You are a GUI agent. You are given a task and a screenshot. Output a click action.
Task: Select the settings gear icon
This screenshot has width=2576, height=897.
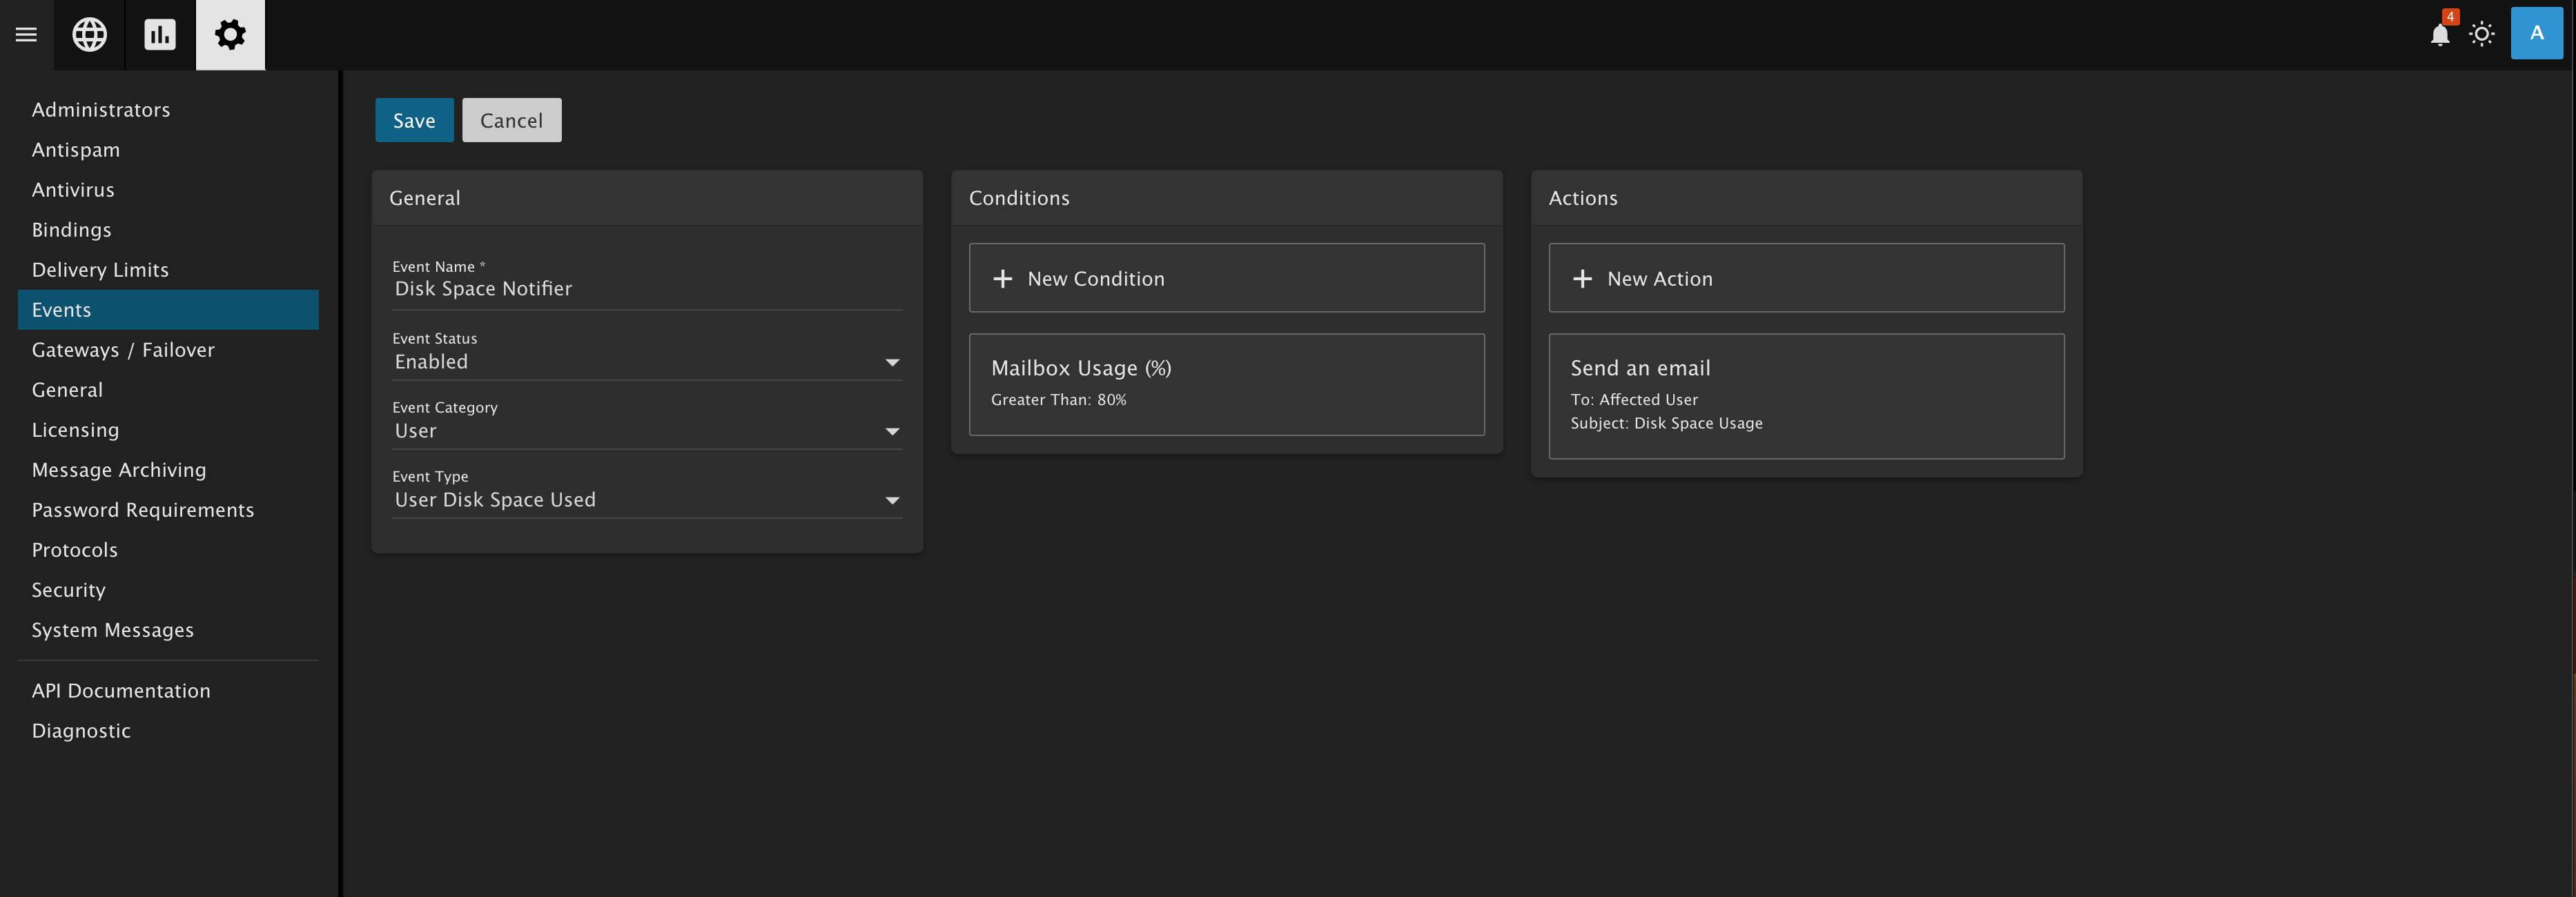click(230, 35)
